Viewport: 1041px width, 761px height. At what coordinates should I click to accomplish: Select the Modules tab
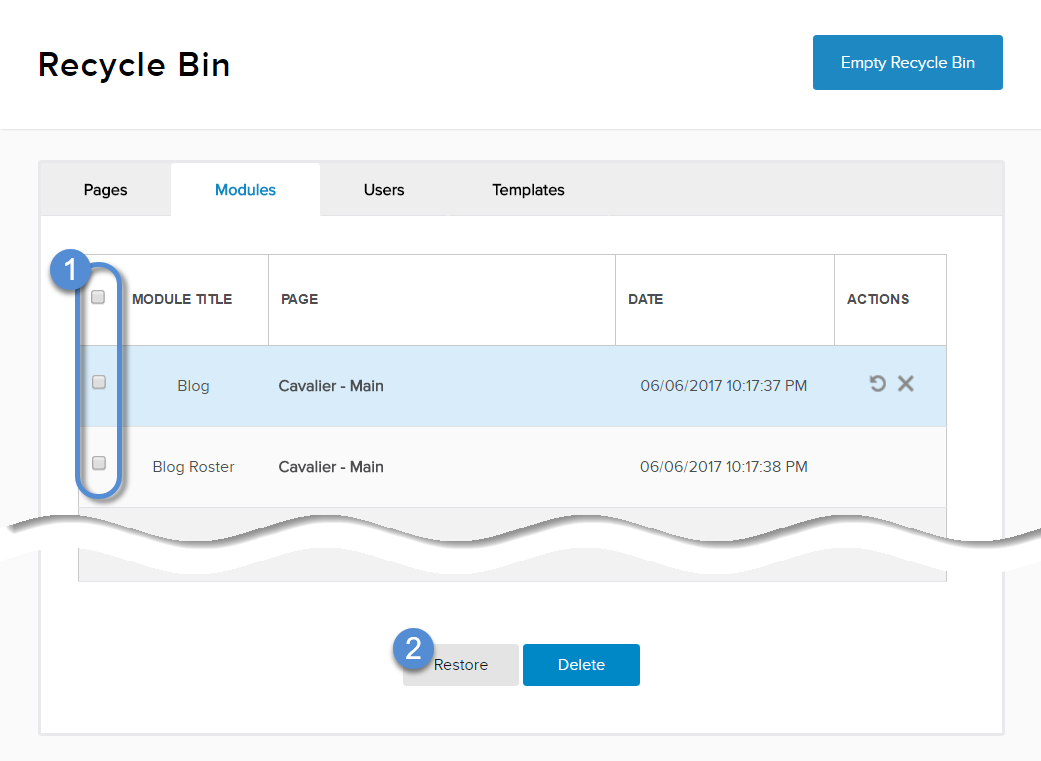(246, 190)
